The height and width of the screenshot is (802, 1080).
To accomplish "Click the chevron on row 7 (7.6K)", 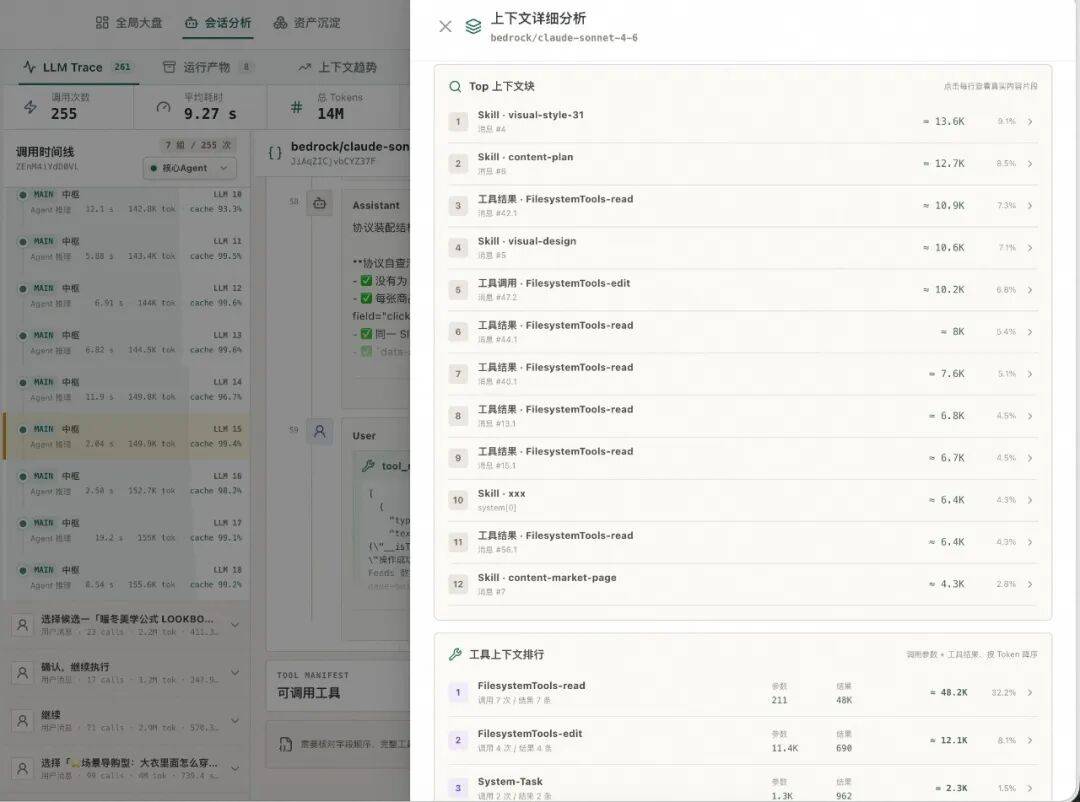I will pos(1030,374).
